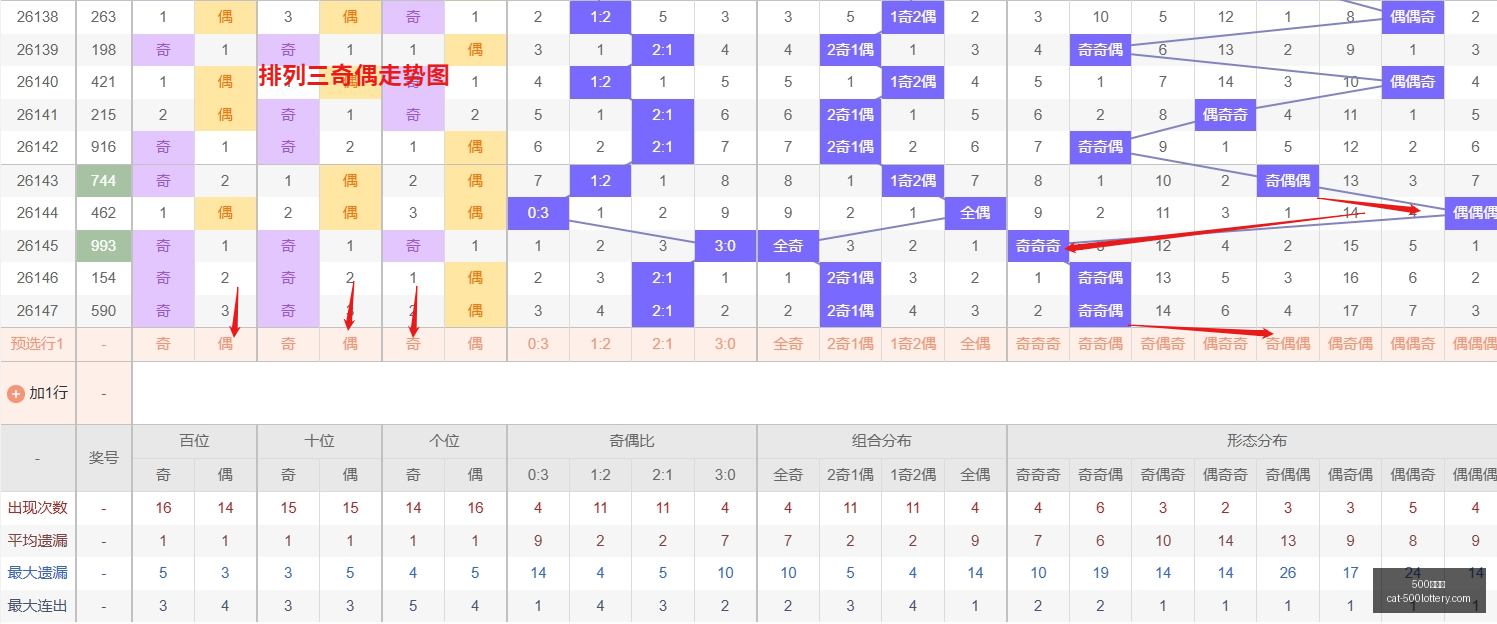
Task: Pick ratio 2:1 in 预选行1
Action: [663, 344]
